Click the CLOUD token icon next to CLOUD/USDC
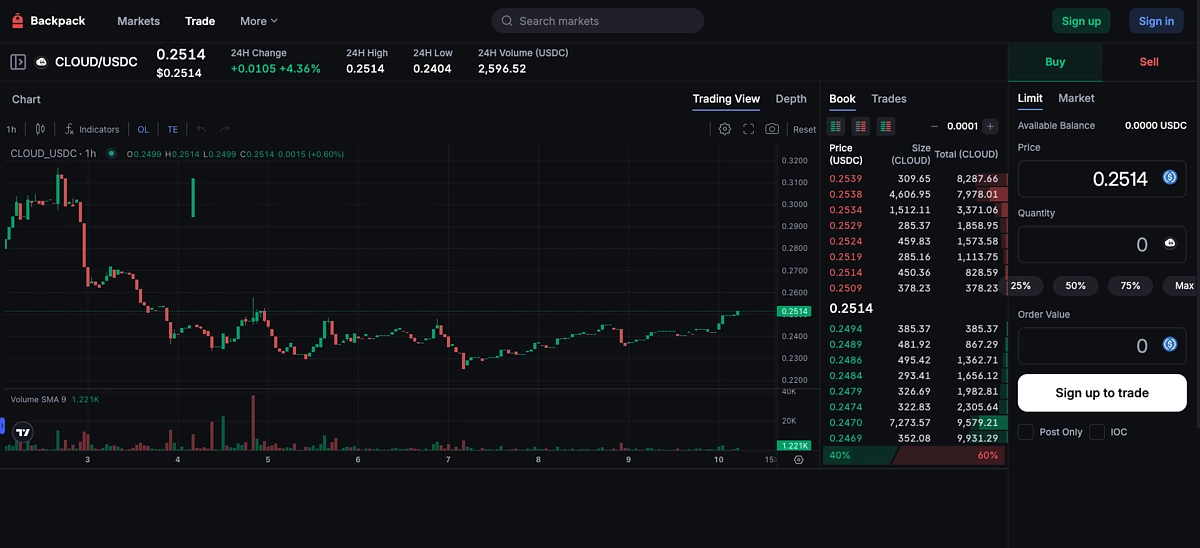Screen dimensions: 1200x548 pos(42,62)
